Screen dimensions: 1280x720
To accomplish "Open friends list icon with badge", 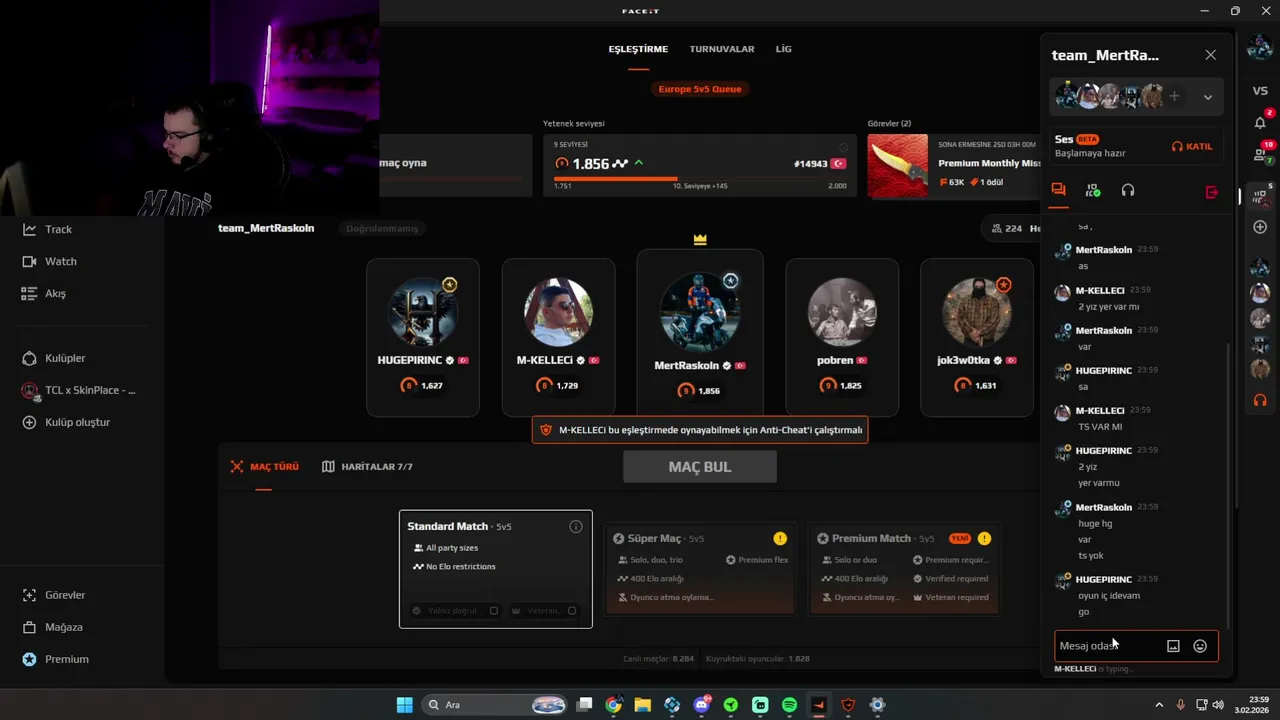I will tap(1260, 154).
